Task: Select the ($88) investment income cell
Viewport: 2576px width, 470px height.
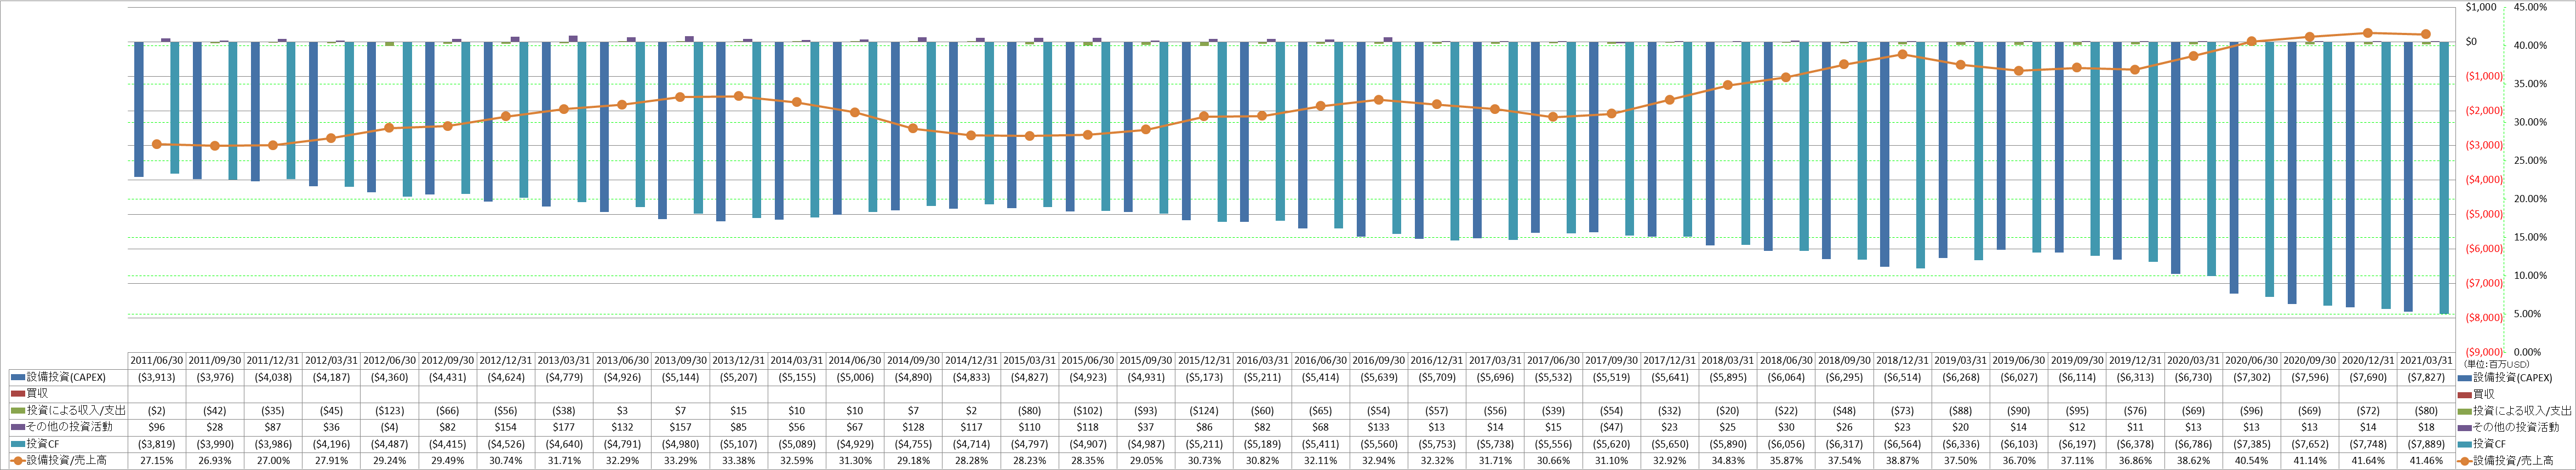Action: coord(1960,411)
